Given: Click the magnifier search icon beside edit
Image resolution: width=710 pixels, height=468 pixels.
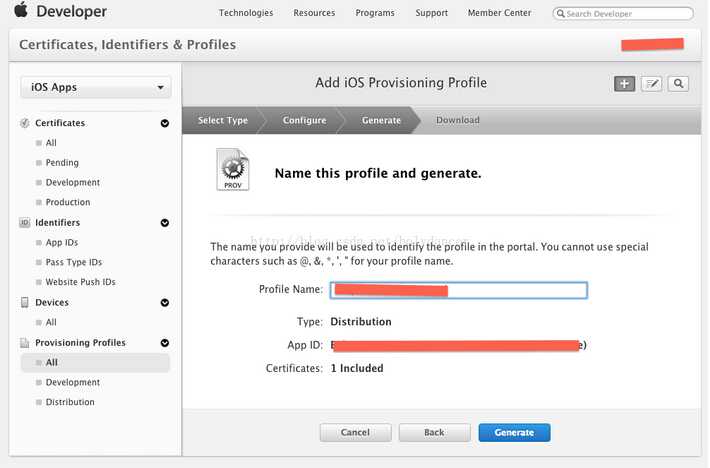Looking at the screenshot, I should 678,83.
